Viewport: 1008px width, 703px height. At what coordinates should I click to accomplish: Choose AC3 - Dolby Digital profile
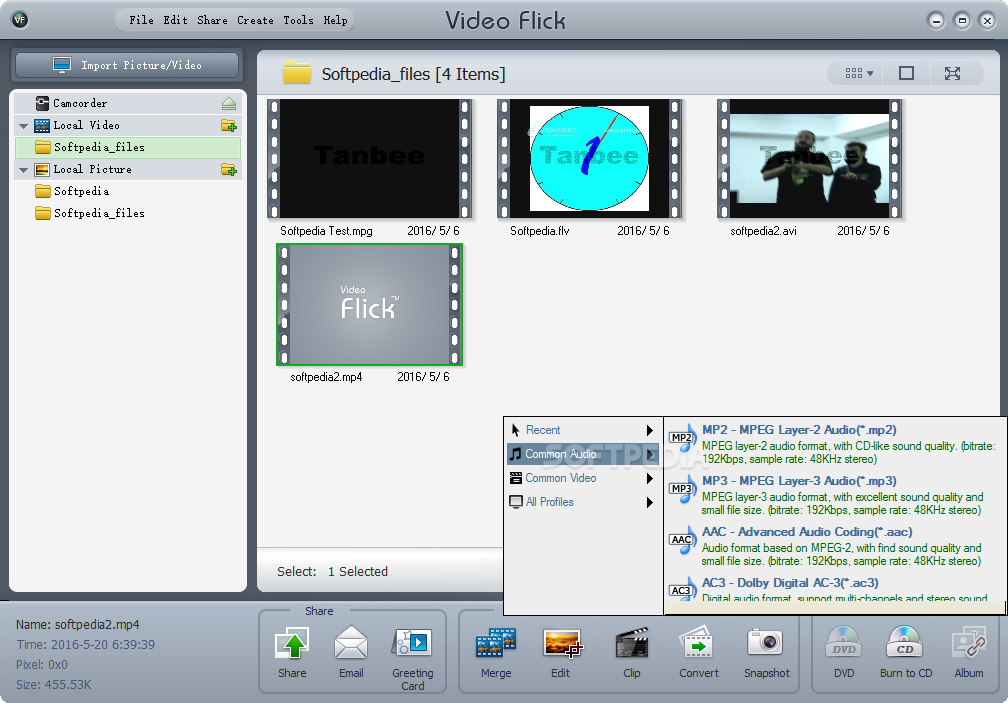click(x=834, y=587)
